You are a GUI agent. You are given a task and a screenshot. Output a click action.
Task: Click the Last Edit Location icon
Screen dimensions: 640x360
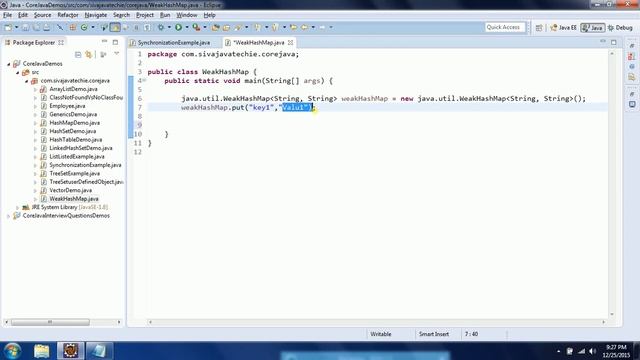point(293,27)
